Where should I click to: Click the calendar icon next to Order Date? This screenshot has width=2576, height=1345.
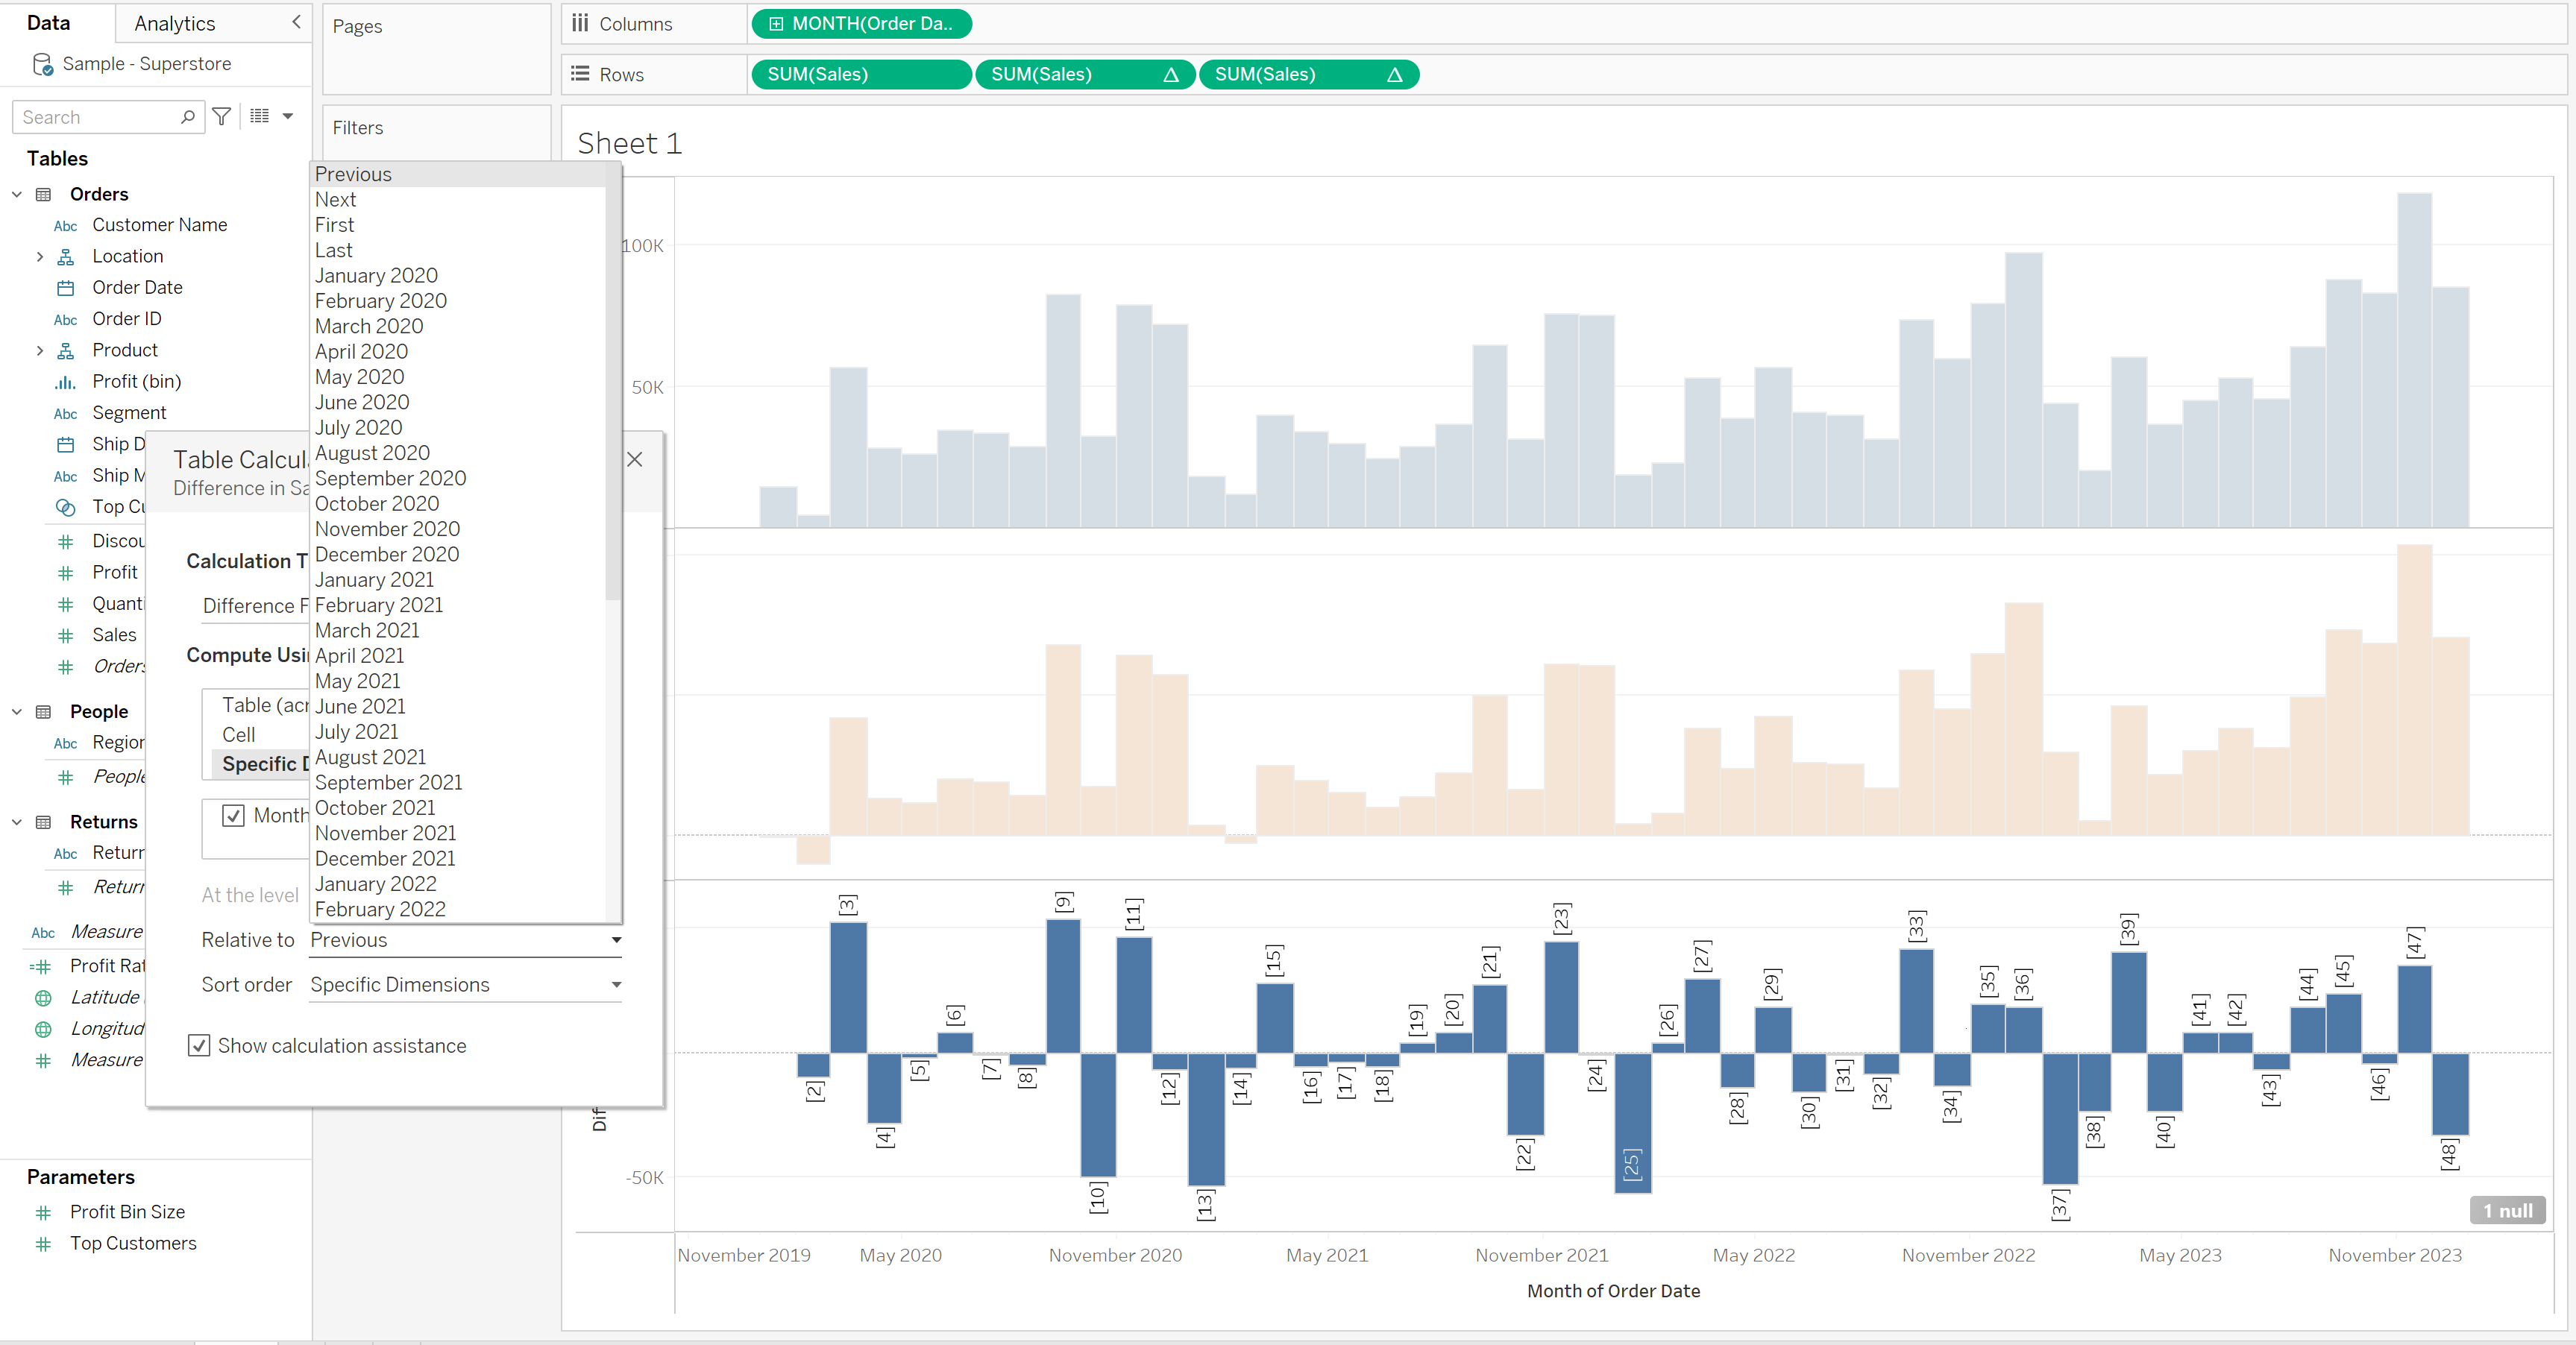pyautogui.click(x=66, y=288)
